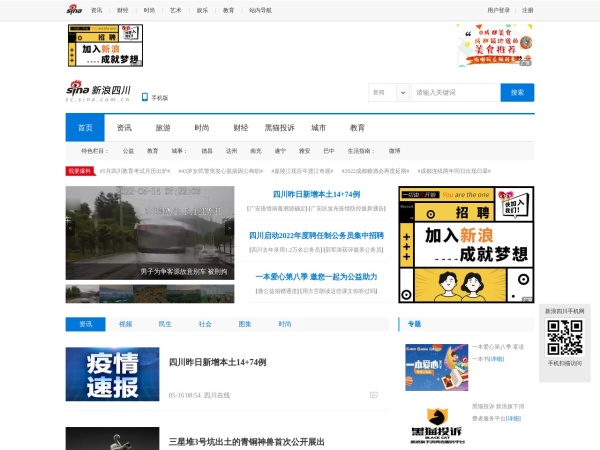Click the city link 遂宁
Screen dimensions: 600x450
pyautogui.click(x=280, y=151)
